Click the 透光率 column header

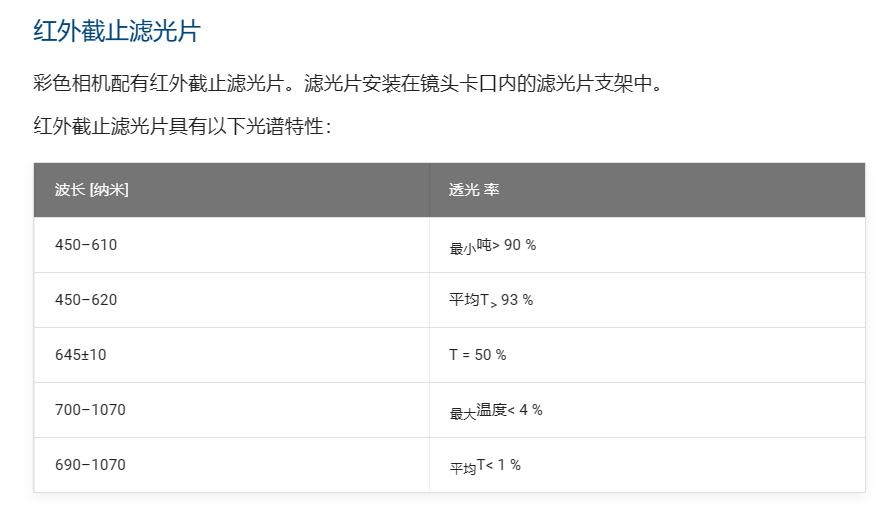[474, 189]
